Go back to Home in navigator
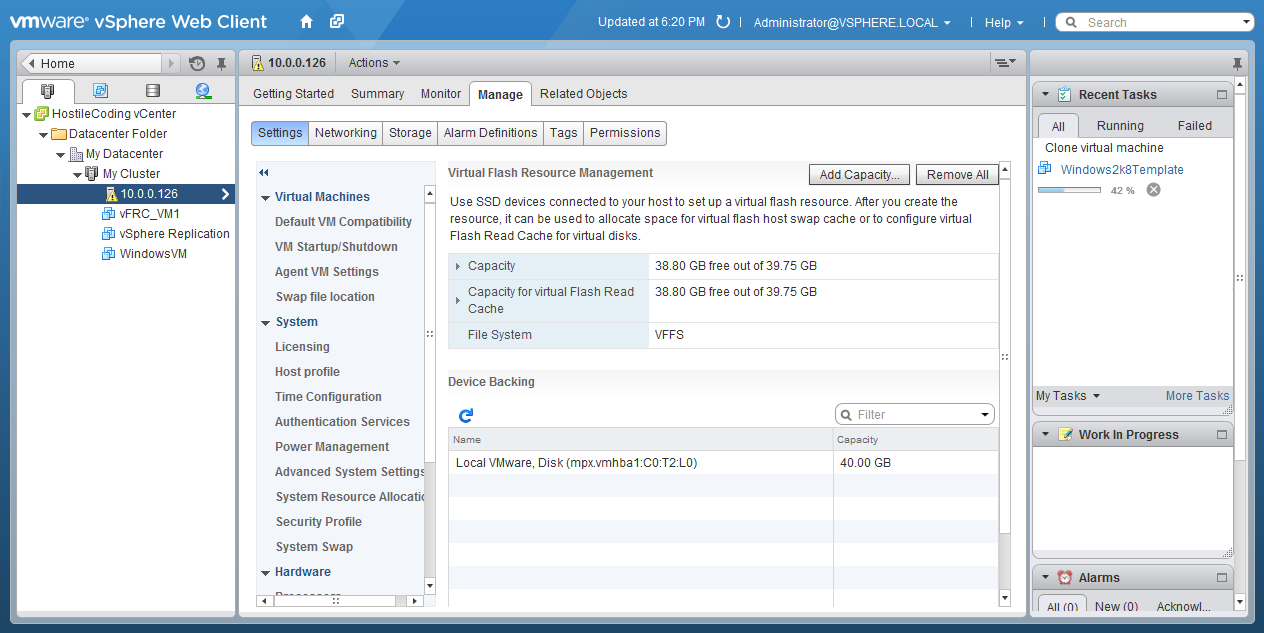 click(x=90, y=63)
